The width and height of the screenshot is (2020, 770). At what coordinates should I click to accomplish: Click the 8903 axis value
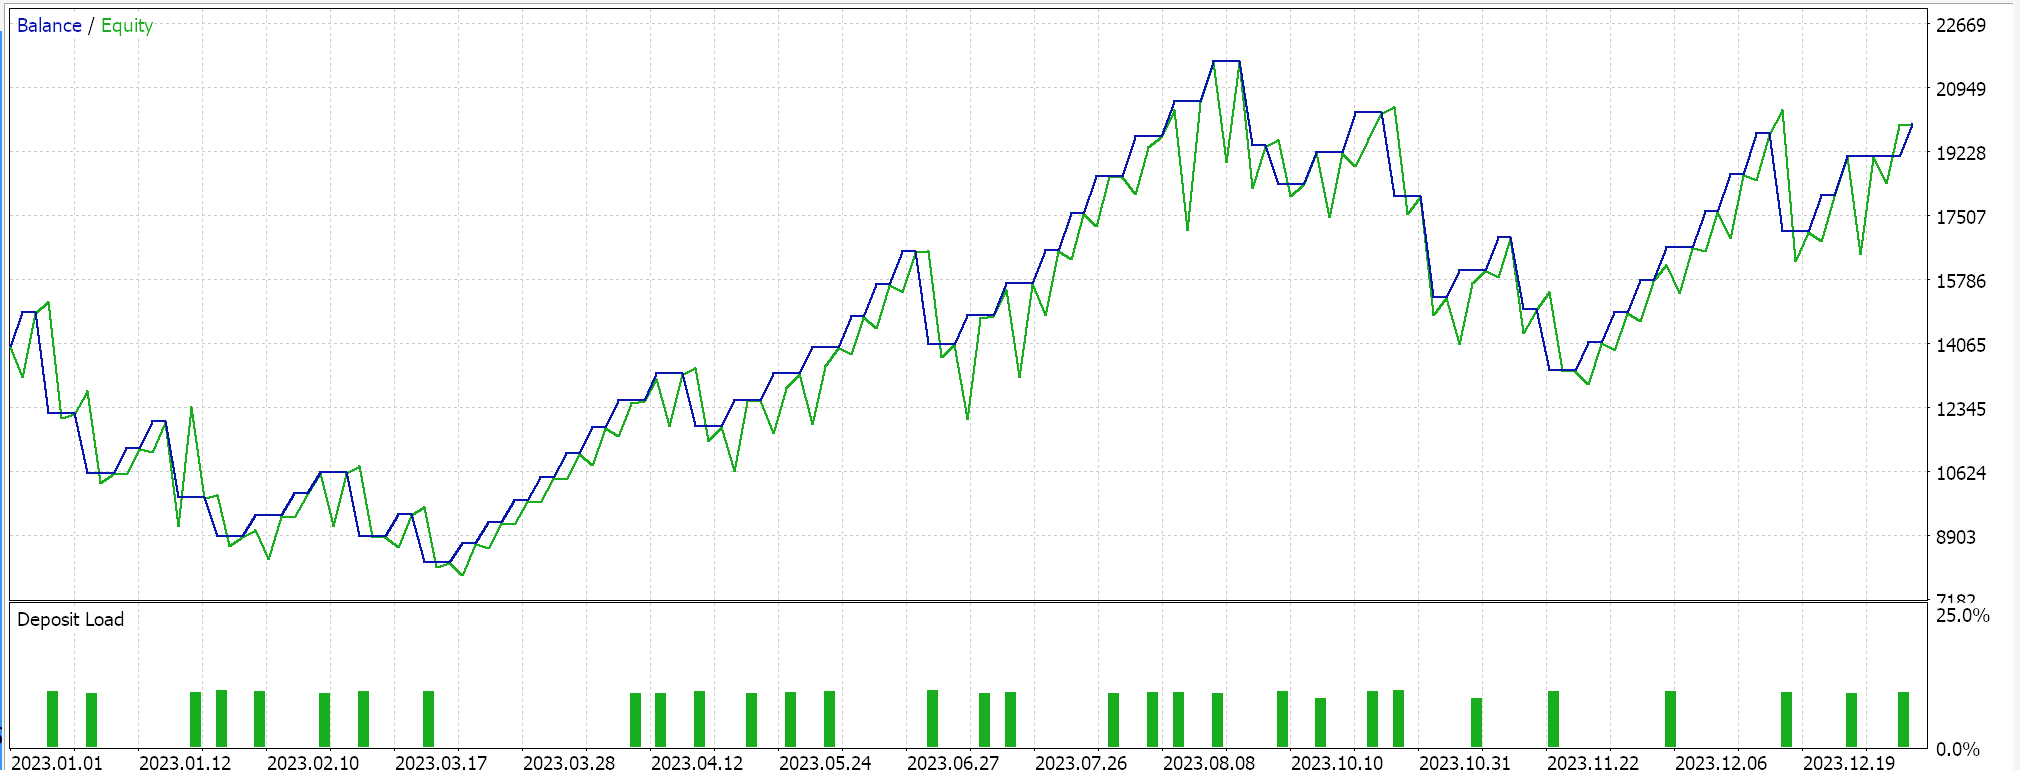click(1956, 537)
